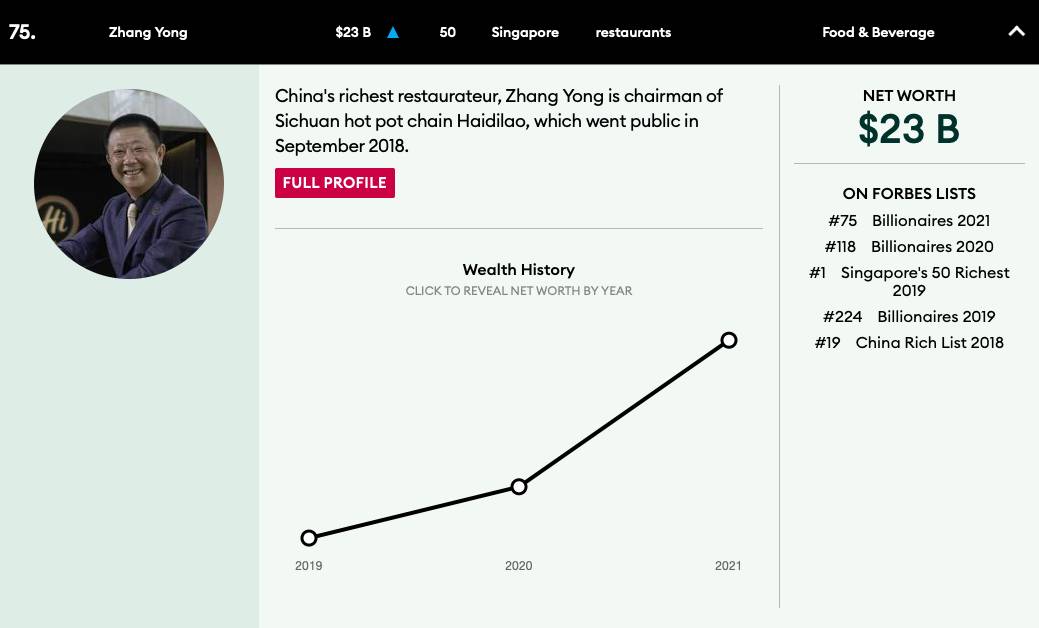Screen dimensions: 1039x628
Task: Open Billionaires 2019 list link
Action: [935, 316]
